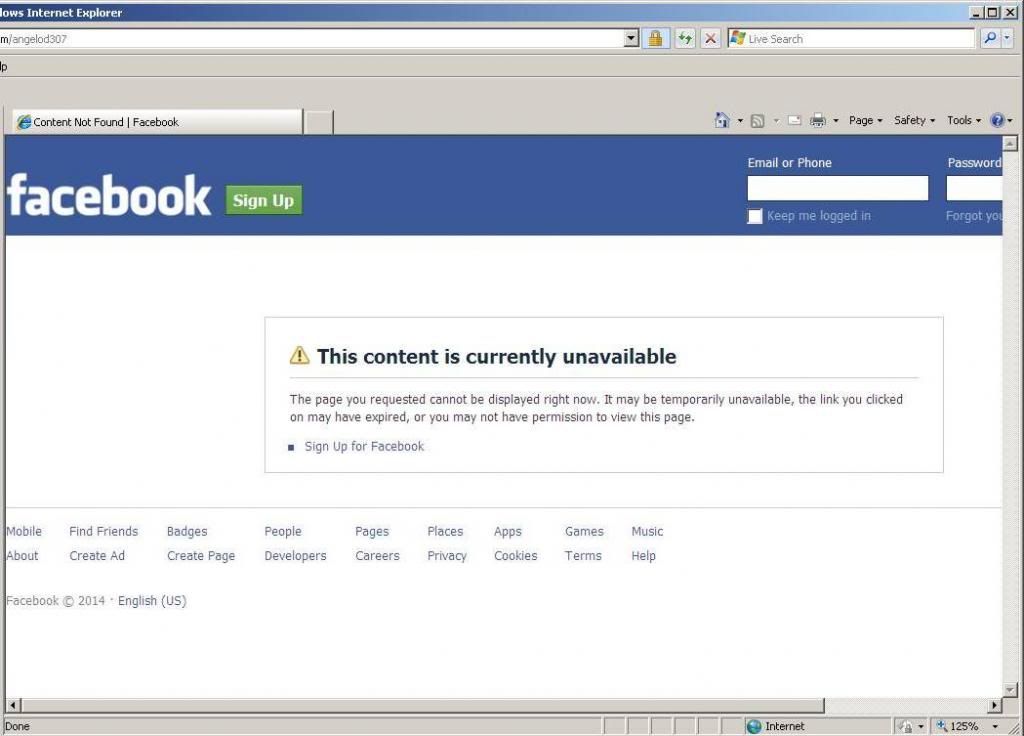This screenshot has height=736, width=1024.
Task: Click the Feeds RSS icon
Action: click(758, 121)
